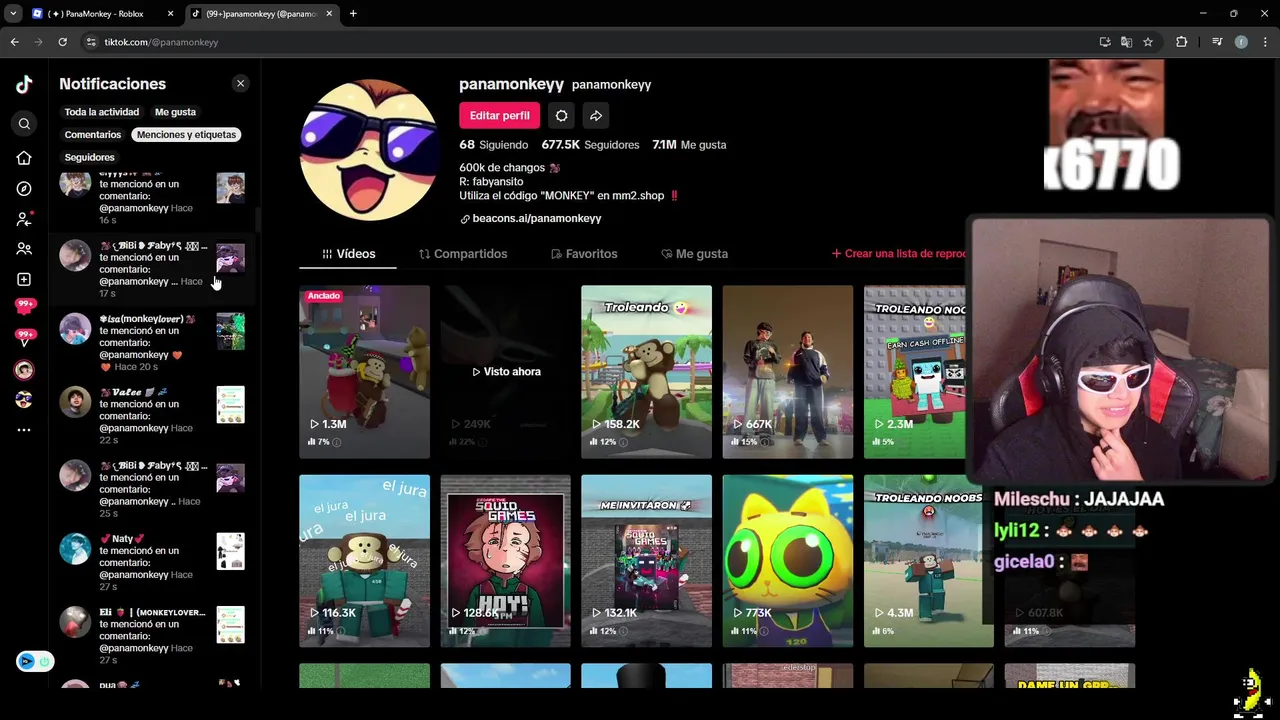Click the translate page icon

pyautogui.click(x=1126, y=42)
